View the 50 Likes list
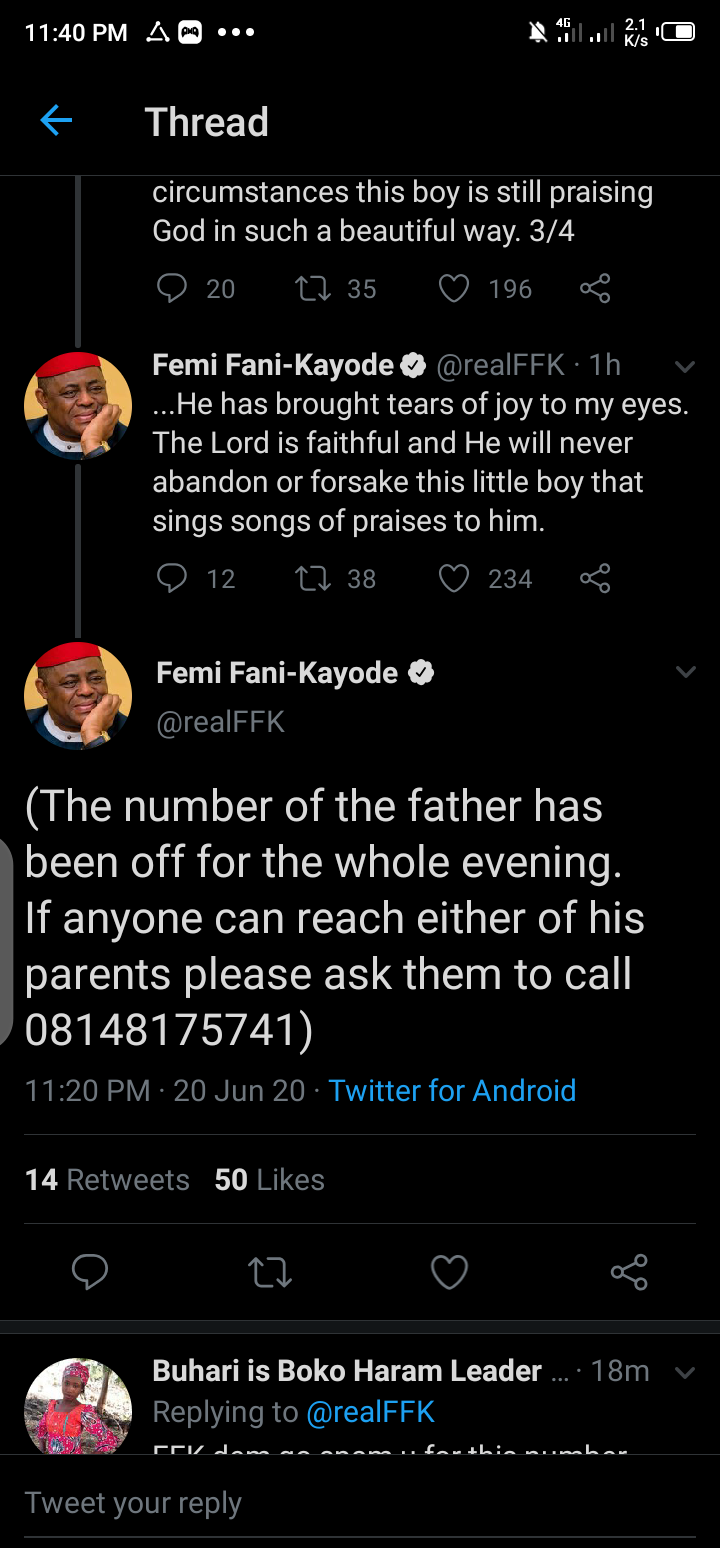The height and width of the screenshot is (1548, 720). click(x=270, y=1180)
